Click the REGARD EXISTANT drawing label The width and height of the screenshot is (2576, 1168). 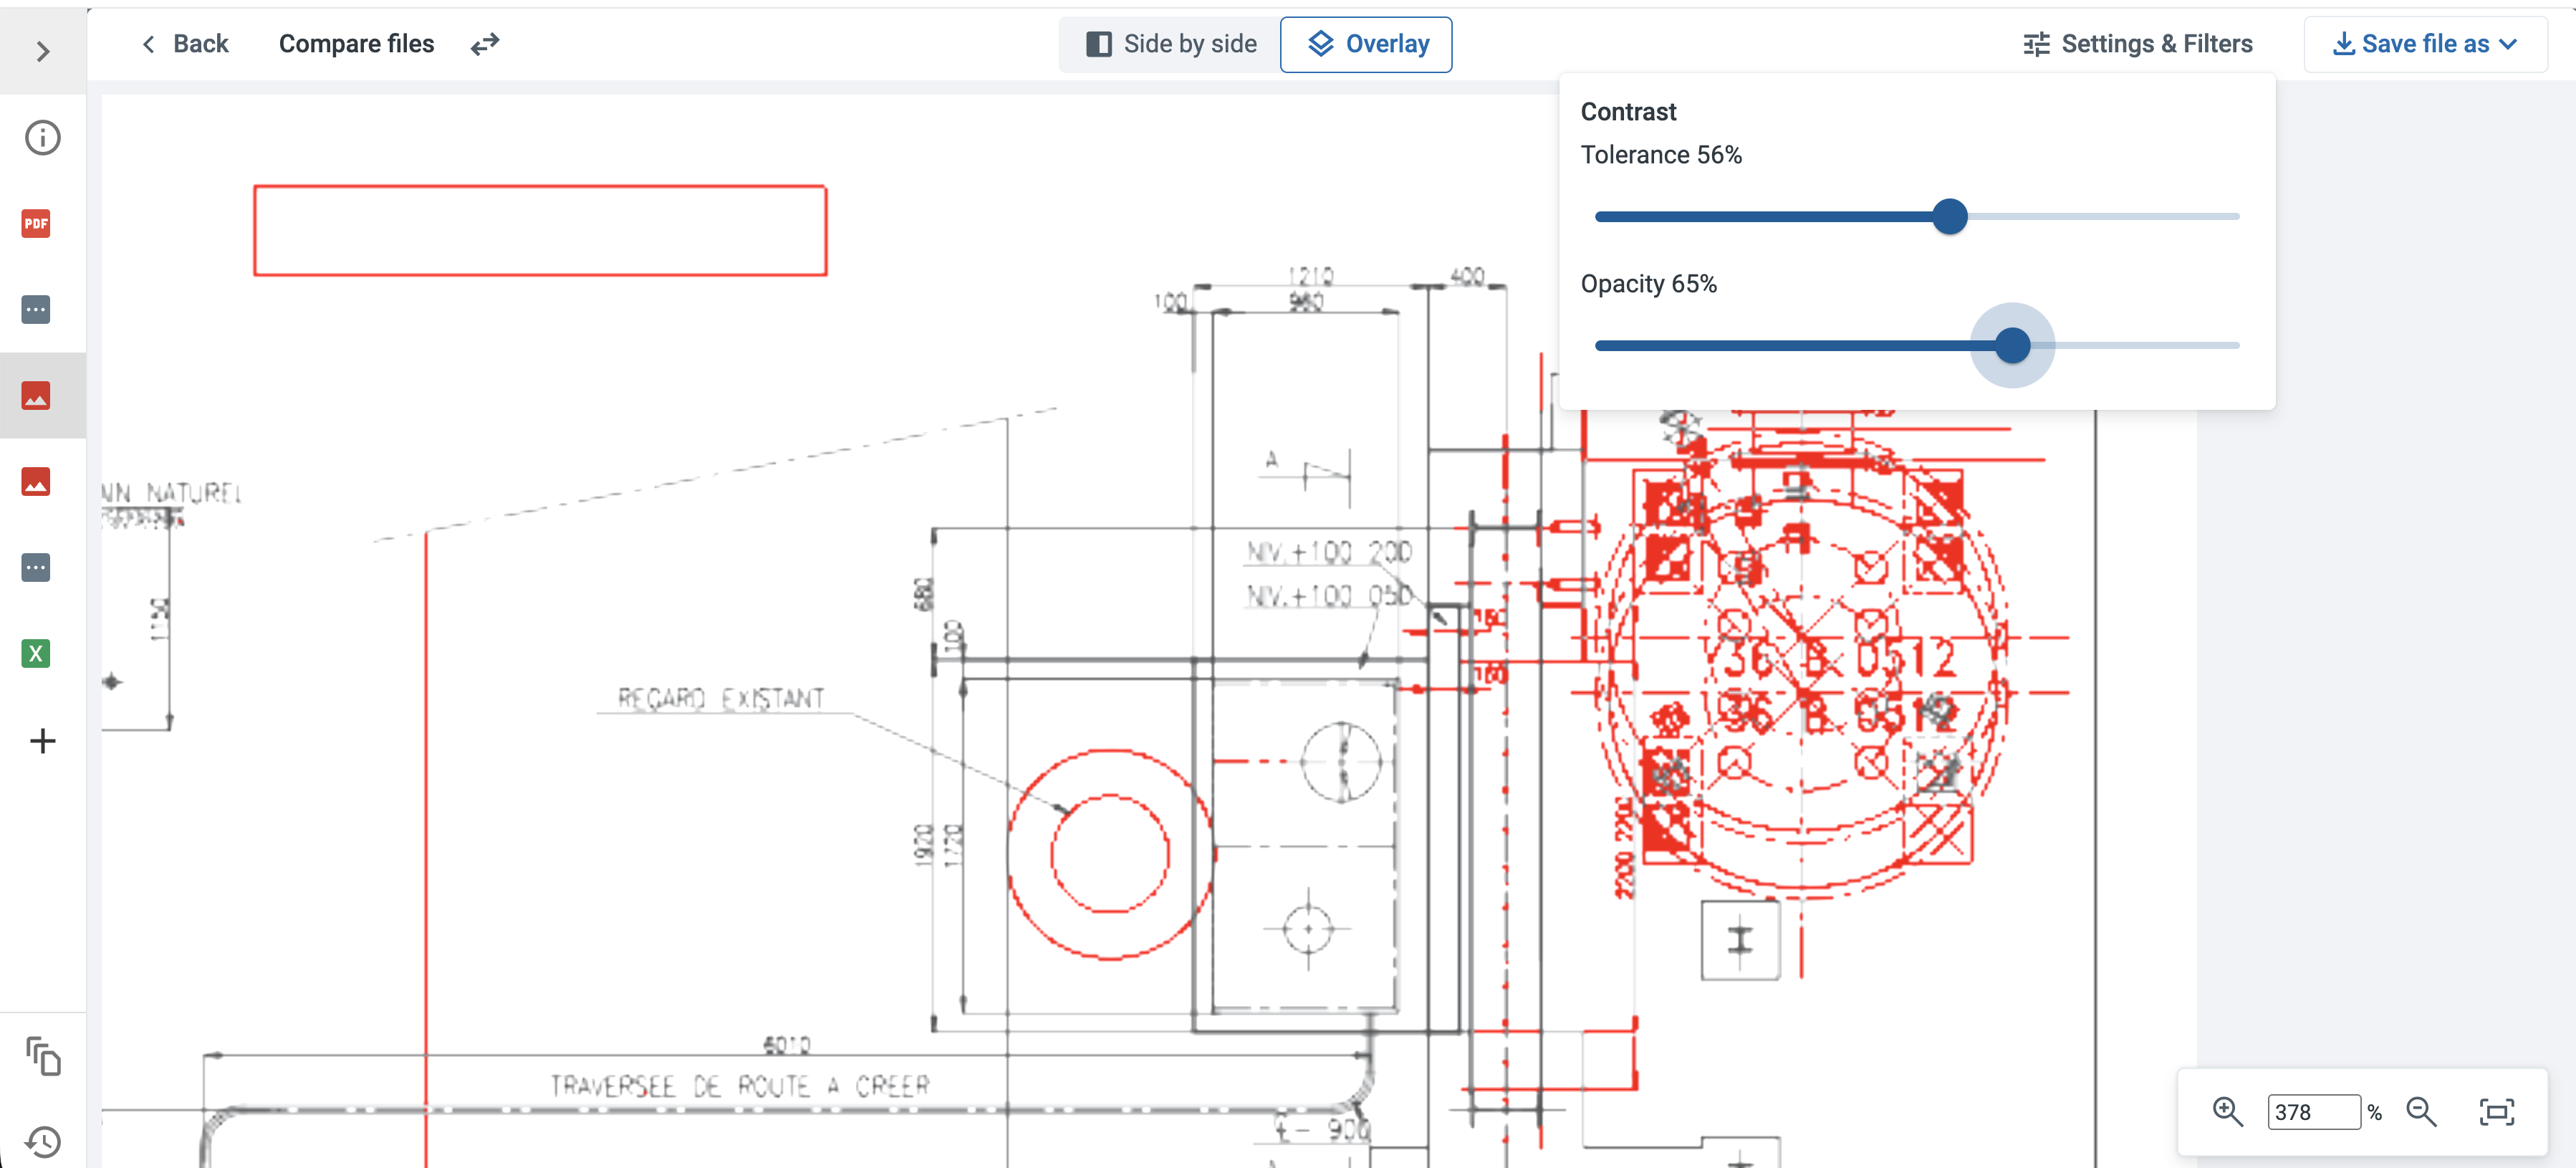pyautogui.click(x=721, y=698)
